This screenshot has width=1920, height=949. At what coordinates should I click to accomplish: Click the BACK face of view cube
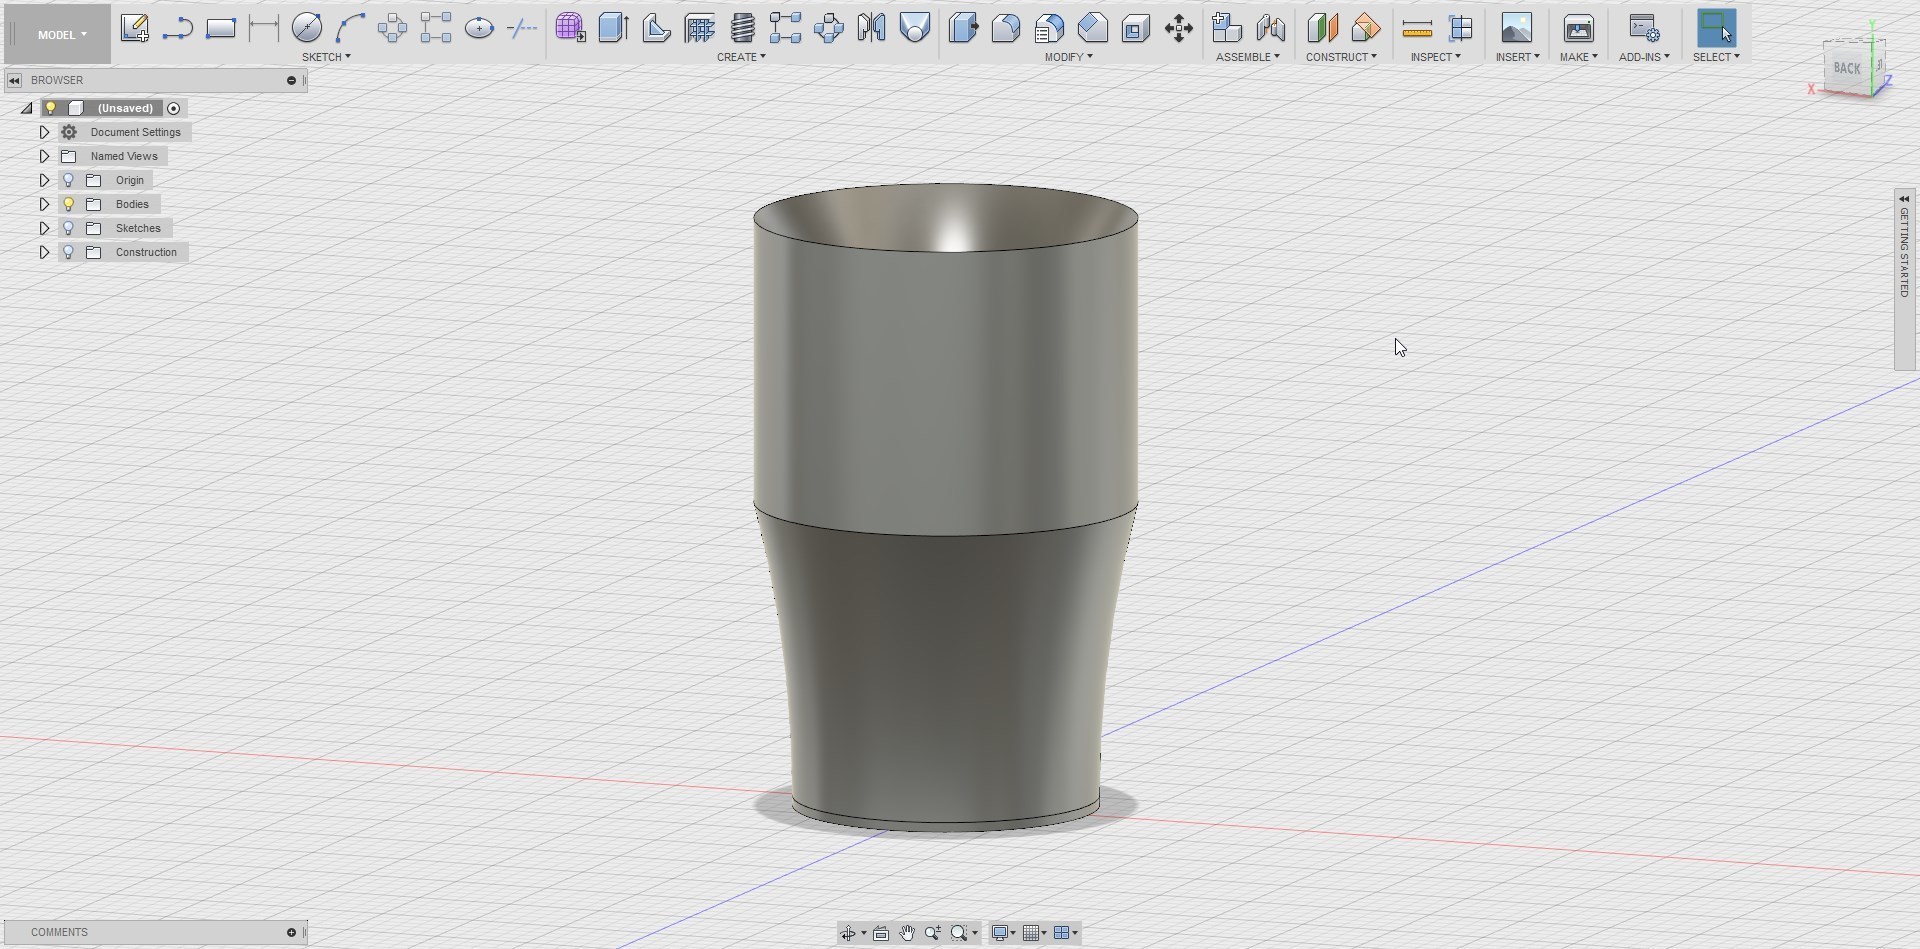click(x=1846, y=68)
